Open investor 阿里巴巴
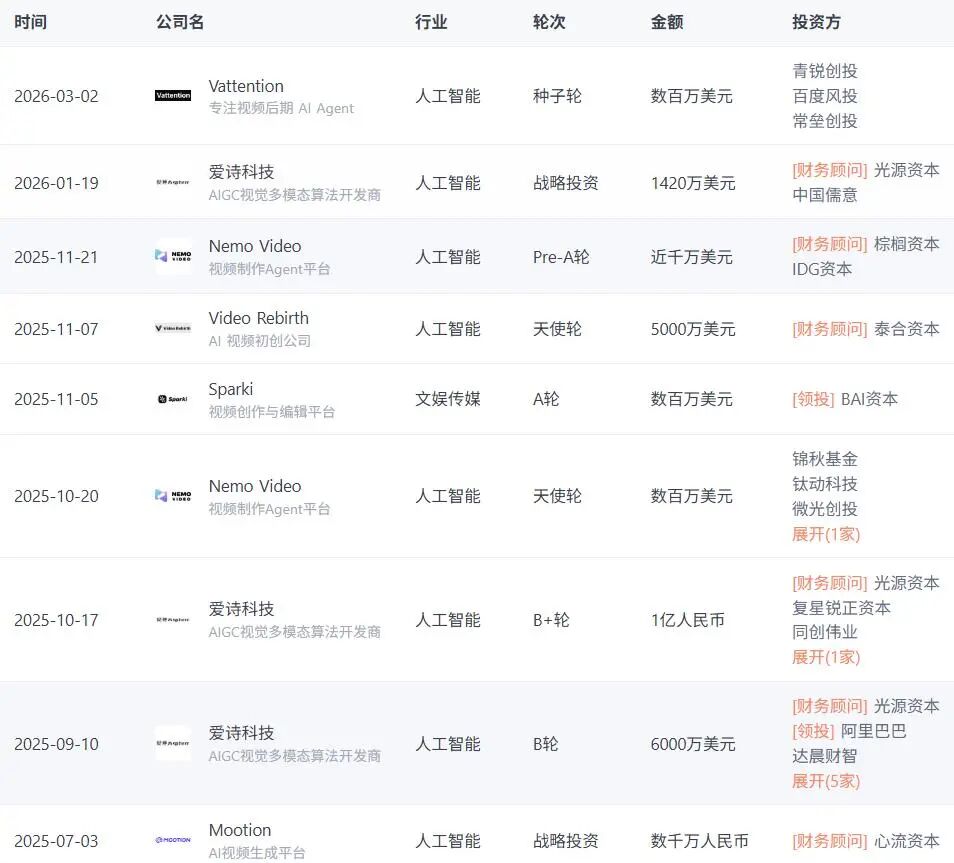The height and width of the screenshot is (863, 954). click(873, 731)
